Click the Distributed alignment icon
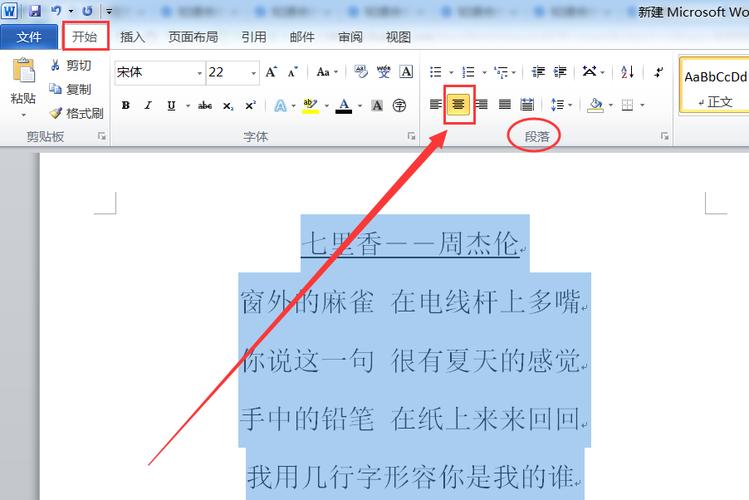Screen dimensions: 749x500 point(527,104)
